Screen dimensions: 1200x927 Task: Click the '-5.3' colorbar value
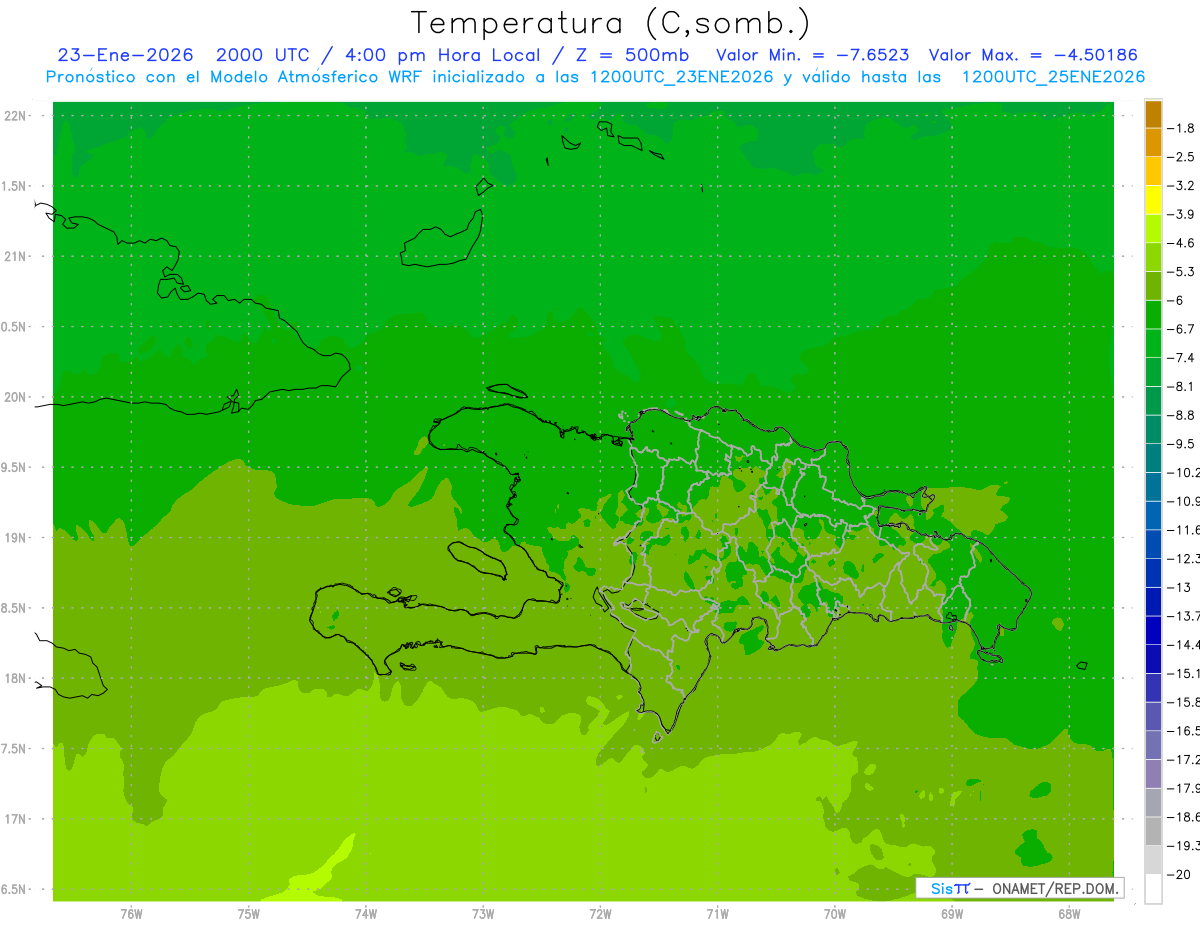point(1183,271)
